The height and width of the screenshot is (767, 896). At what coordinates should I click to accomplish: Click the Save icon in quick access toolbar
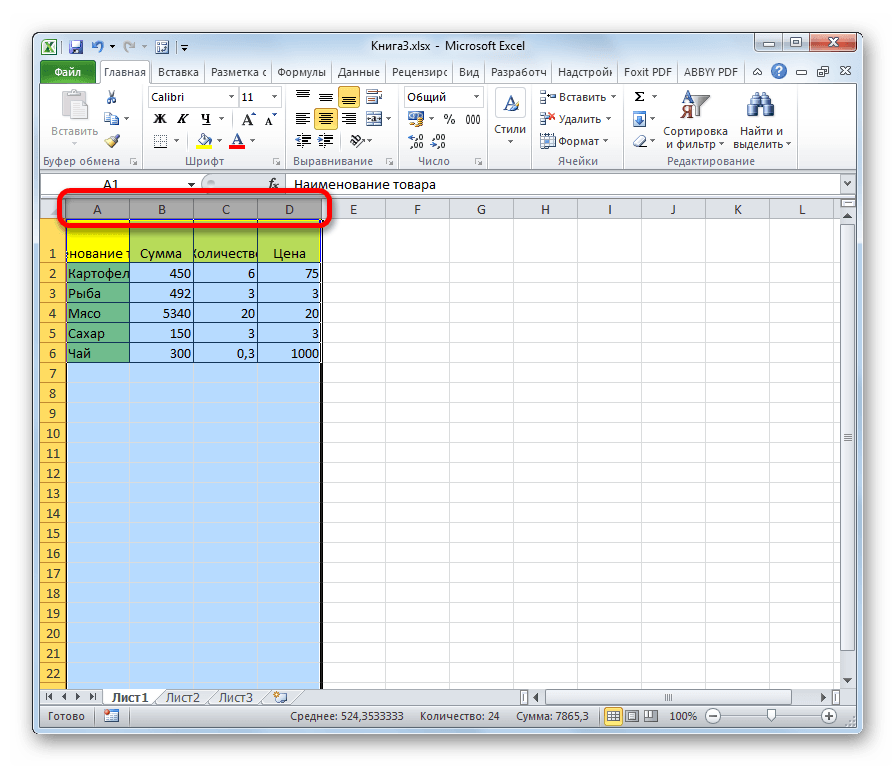click(x=75, y=47)
